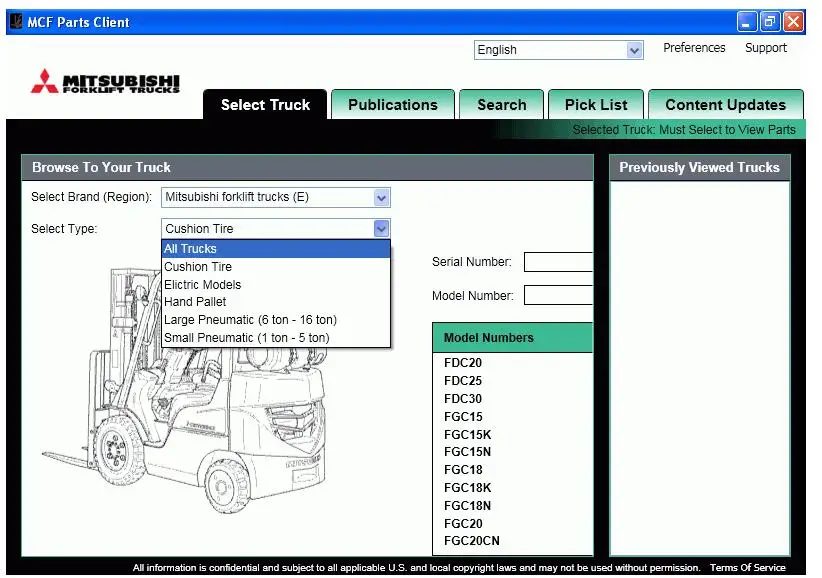Select the Select Truck tab
The height and width of the screenshot is (578, 822).
tap(264, 104)
